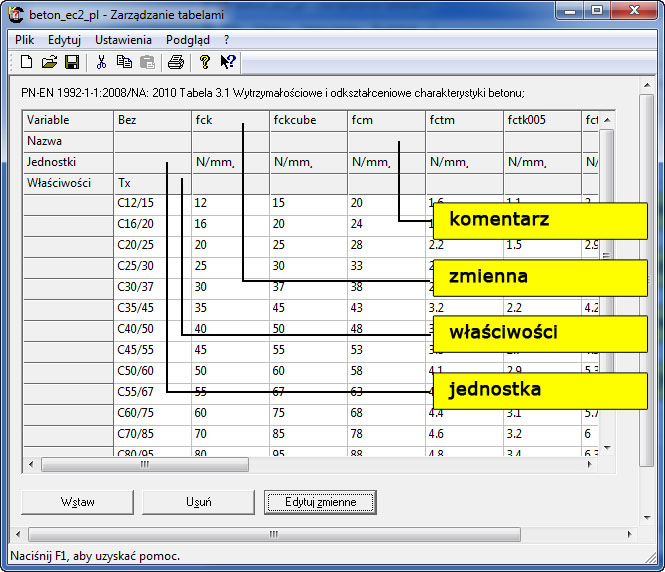Click the fckcube column header cell
The width and height of the screenshot is (665, 572).
pos(308,120)
